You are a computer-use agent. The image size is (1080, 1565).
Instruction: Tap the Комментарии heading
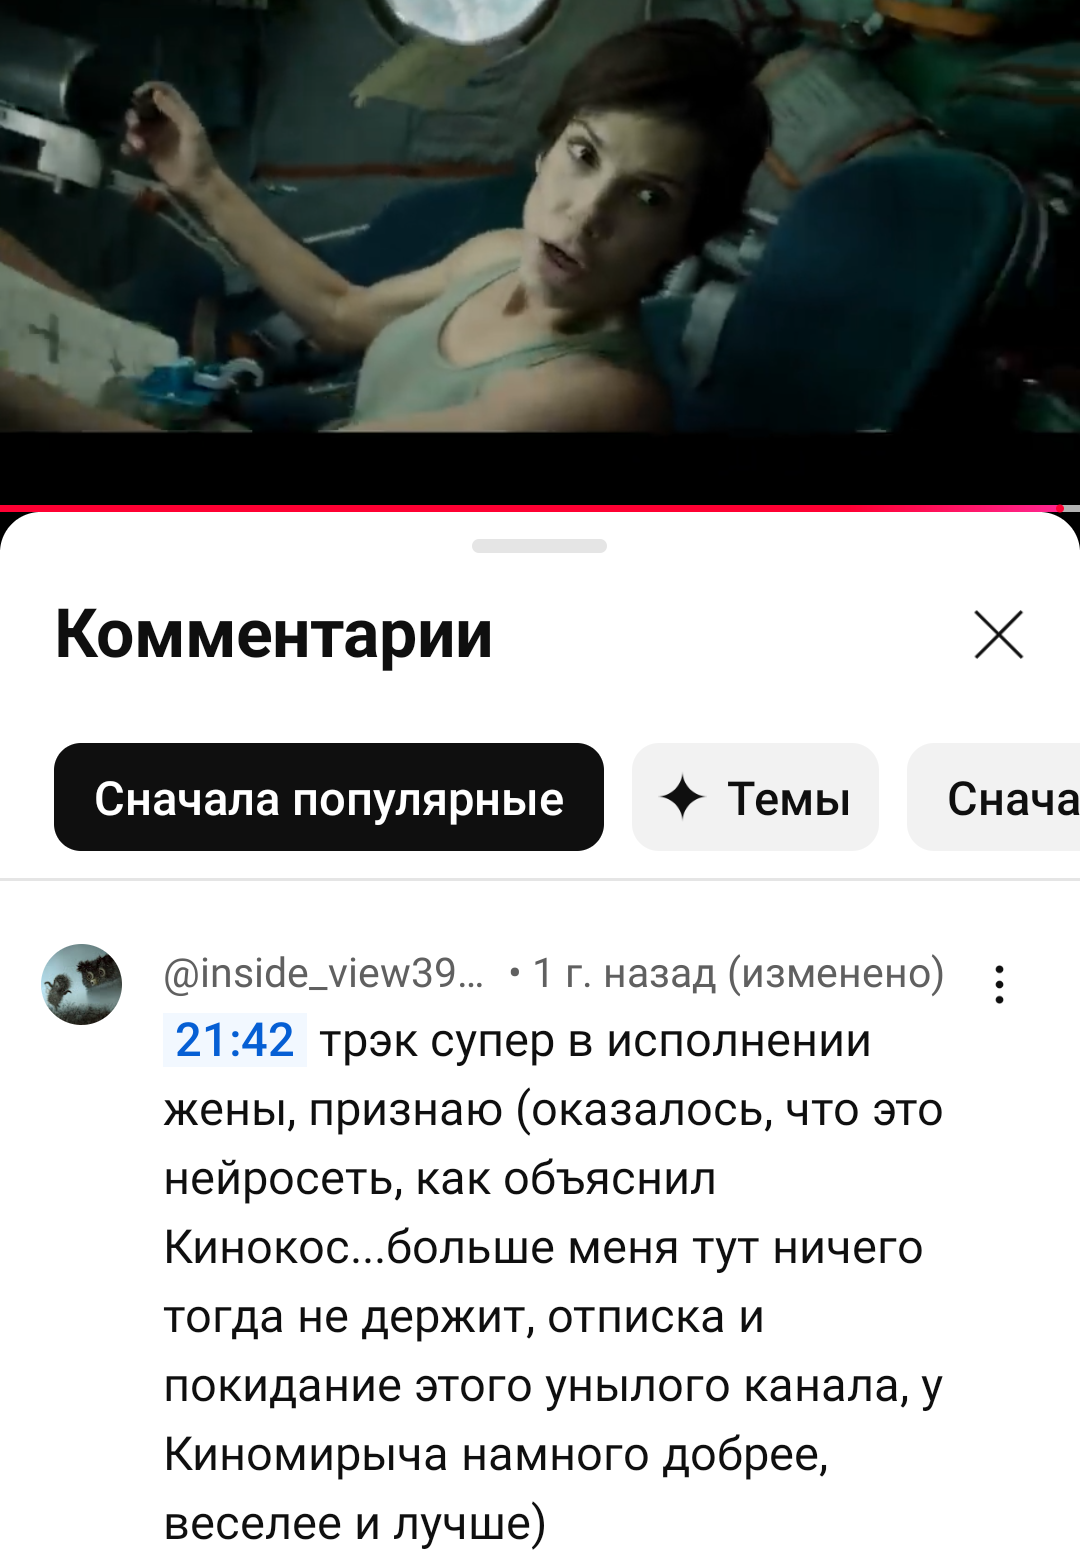pos(274,634)
